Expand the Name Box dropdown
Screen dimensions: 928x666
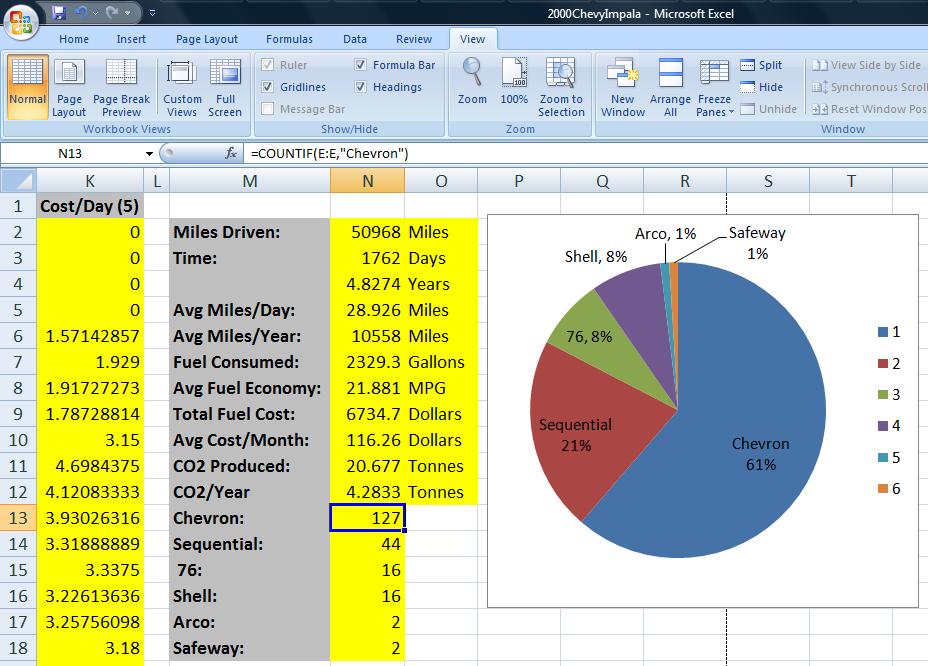[149, 154]
